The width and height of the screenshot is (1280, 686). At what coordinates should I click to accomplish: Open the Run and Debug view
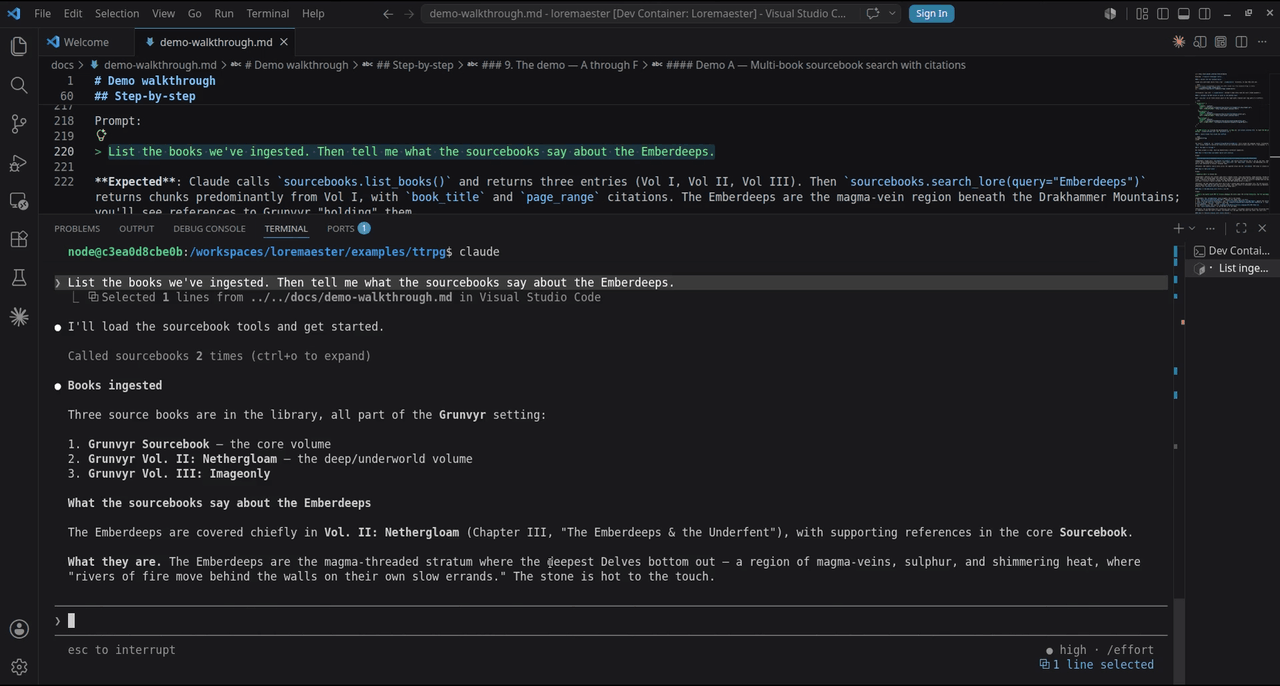coord(18,162)
